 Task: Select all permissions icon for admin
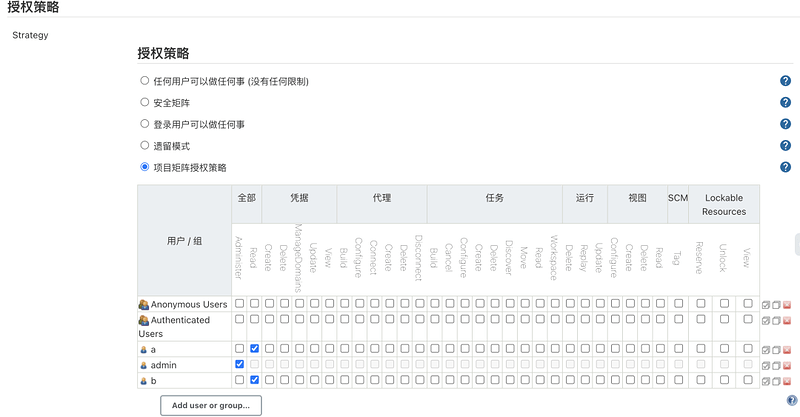point(766,365)
